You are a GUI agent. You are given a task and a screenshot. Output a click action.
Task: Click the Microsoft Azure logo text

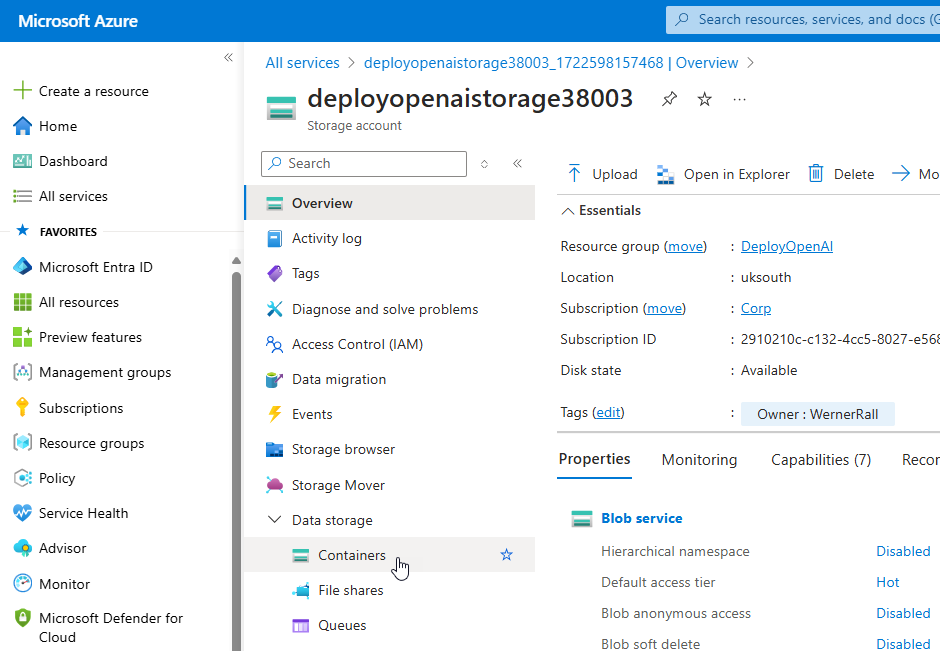78,21
